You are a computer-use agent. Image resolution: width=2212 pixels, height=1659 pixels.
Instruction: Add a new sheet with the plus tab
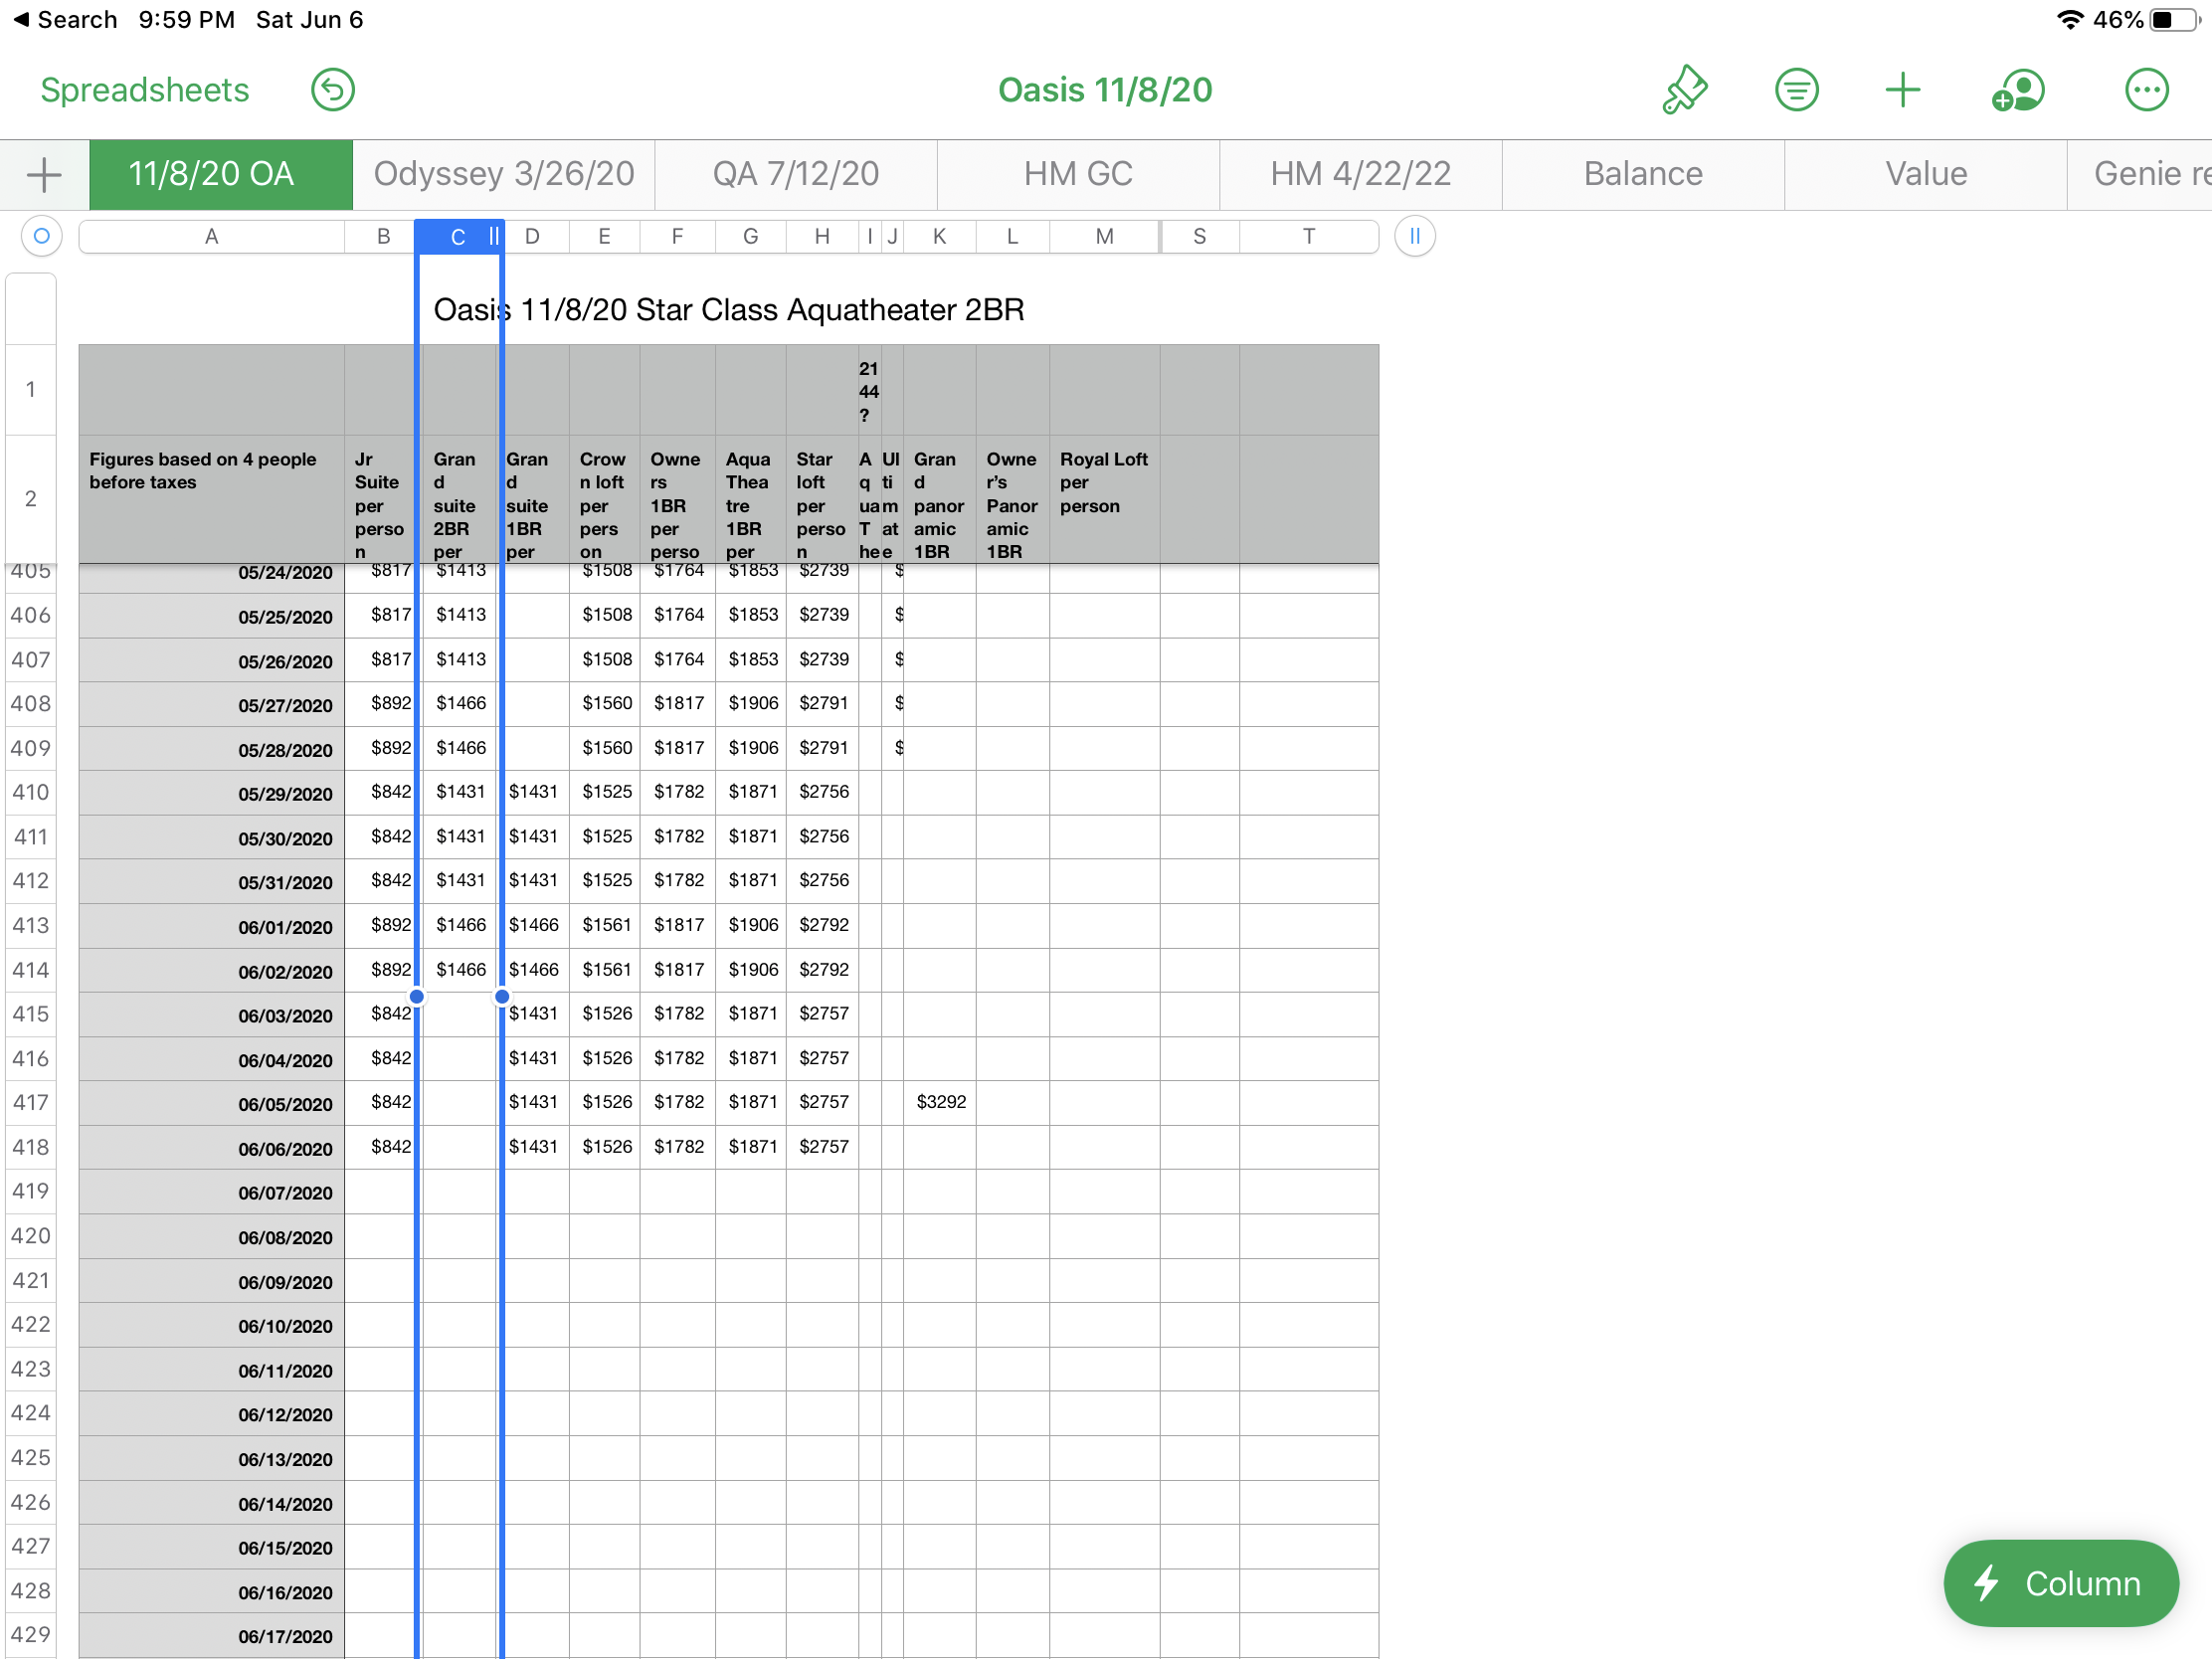tap(44, 175)
